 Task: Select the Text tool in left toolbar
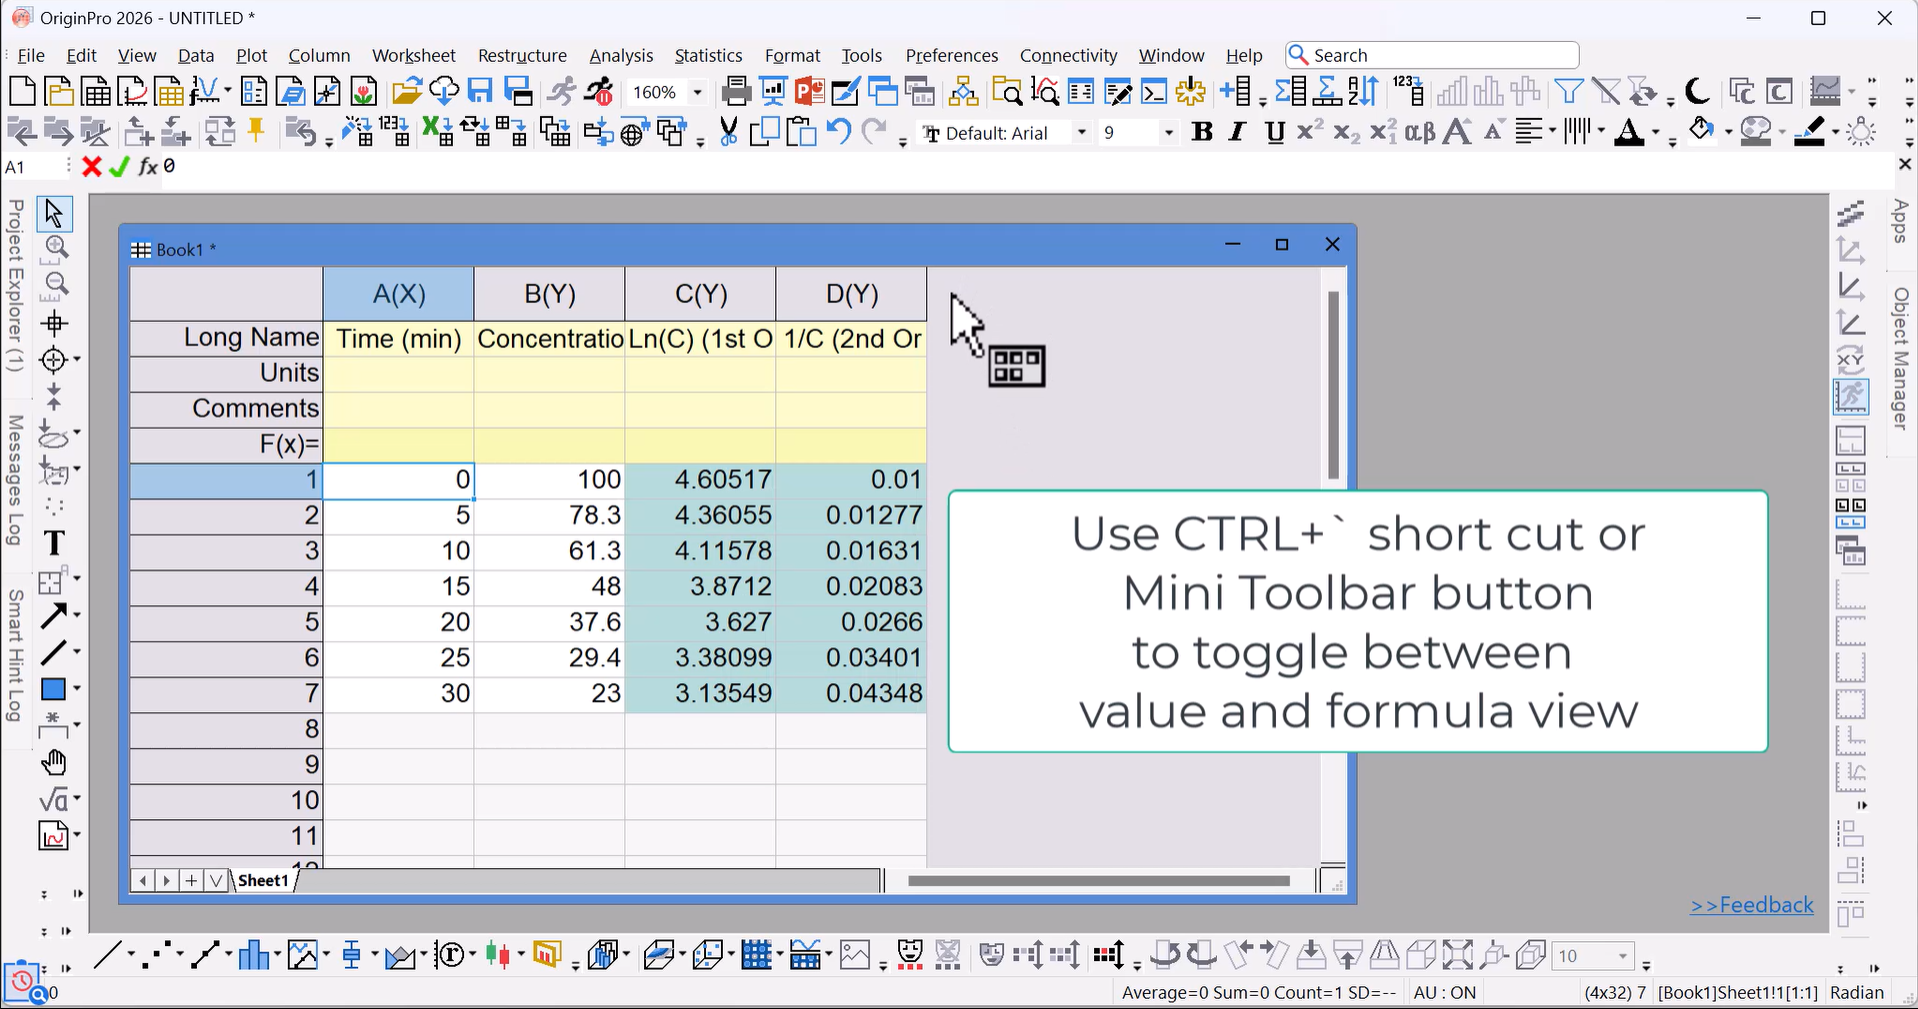pos(54,543)
